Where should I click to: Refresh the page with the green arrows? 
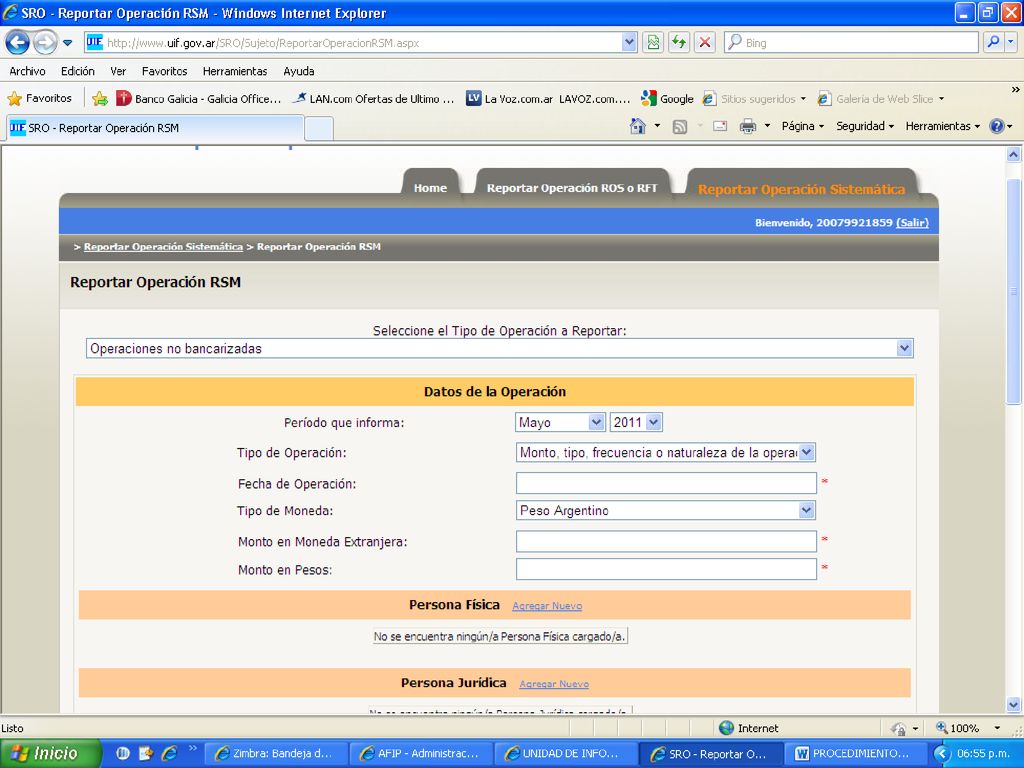pyautogui.click(x=679, y=42)
